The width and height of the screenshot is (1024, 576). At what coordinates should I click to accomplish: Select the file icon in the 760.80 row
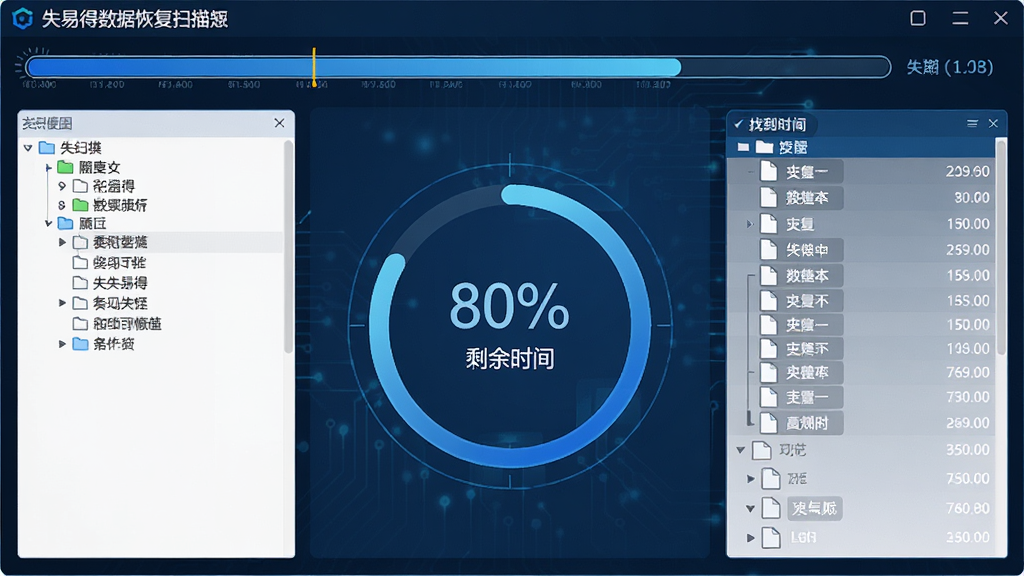(x=771, y=508)
